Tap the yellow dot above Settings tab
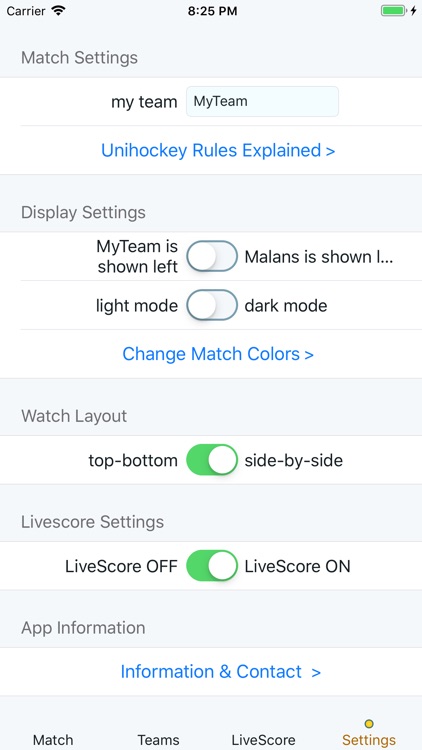 [x=368, y=724]
